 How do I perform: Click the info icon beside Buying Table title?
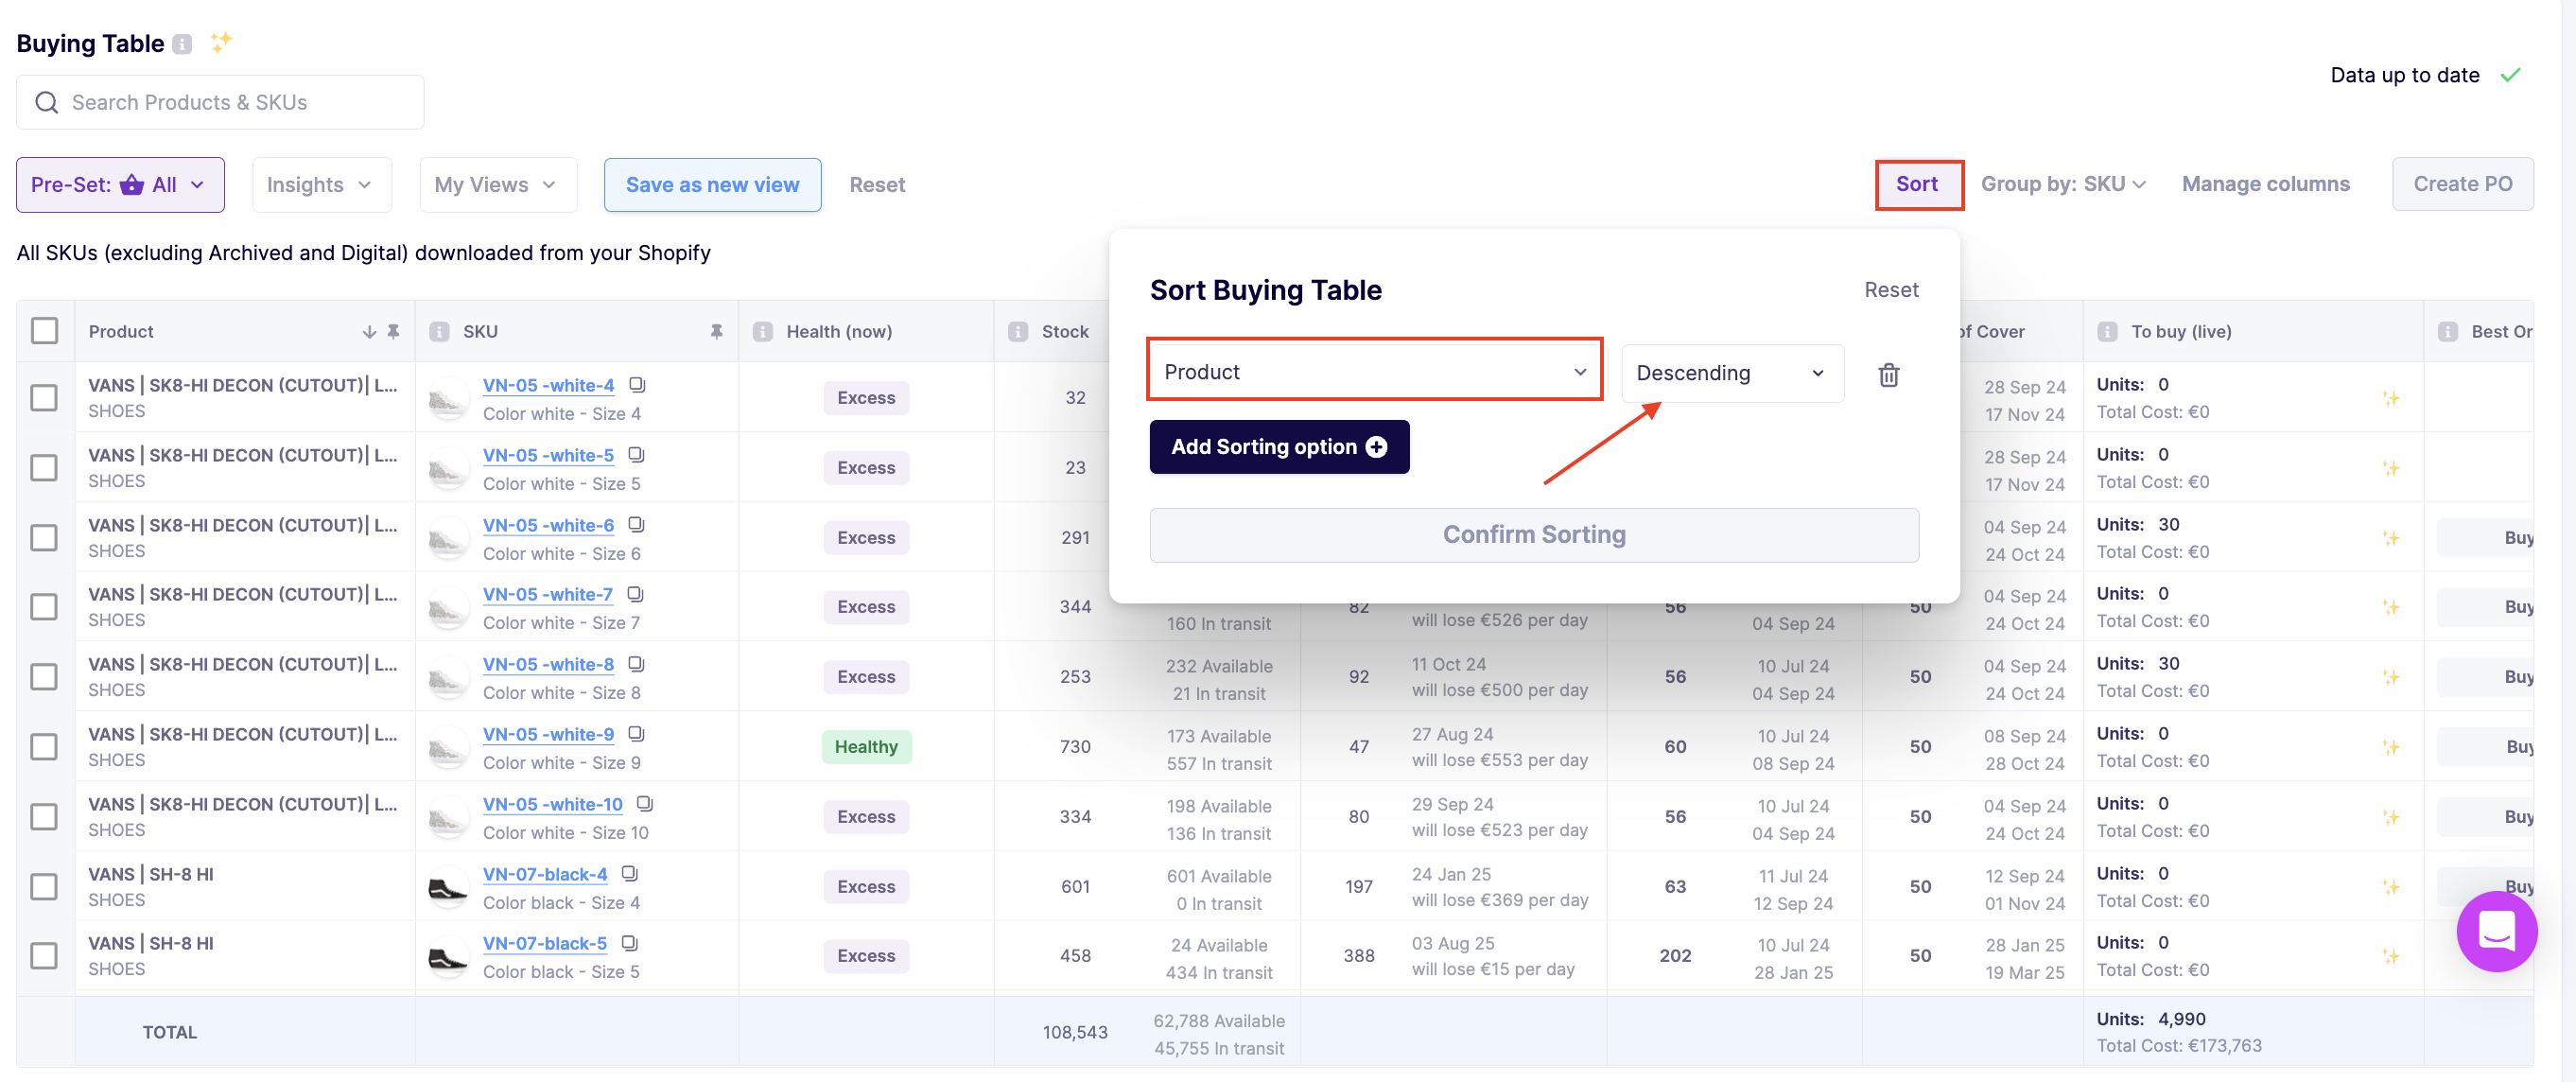(x=182, y=44)
